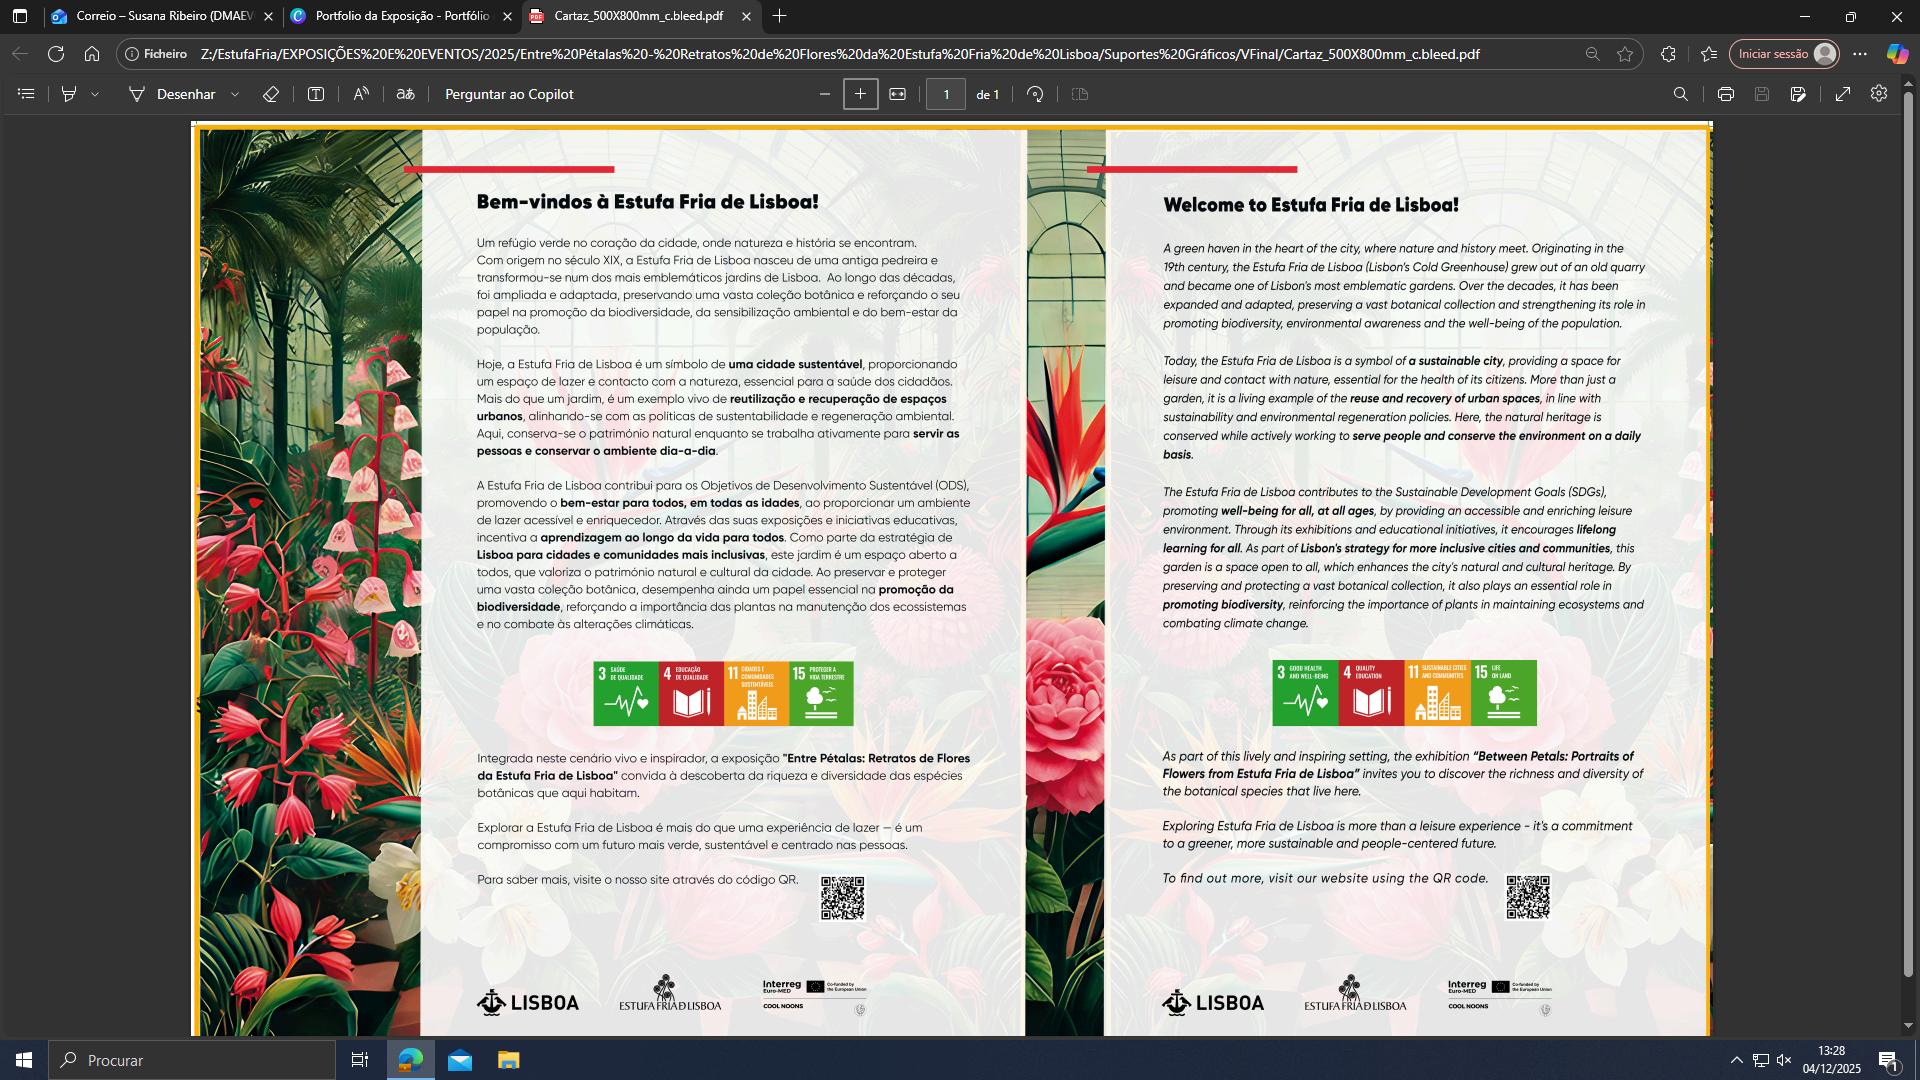Add this page to favorites
Viewport: 1920px width, 1080px height.
1625,54
